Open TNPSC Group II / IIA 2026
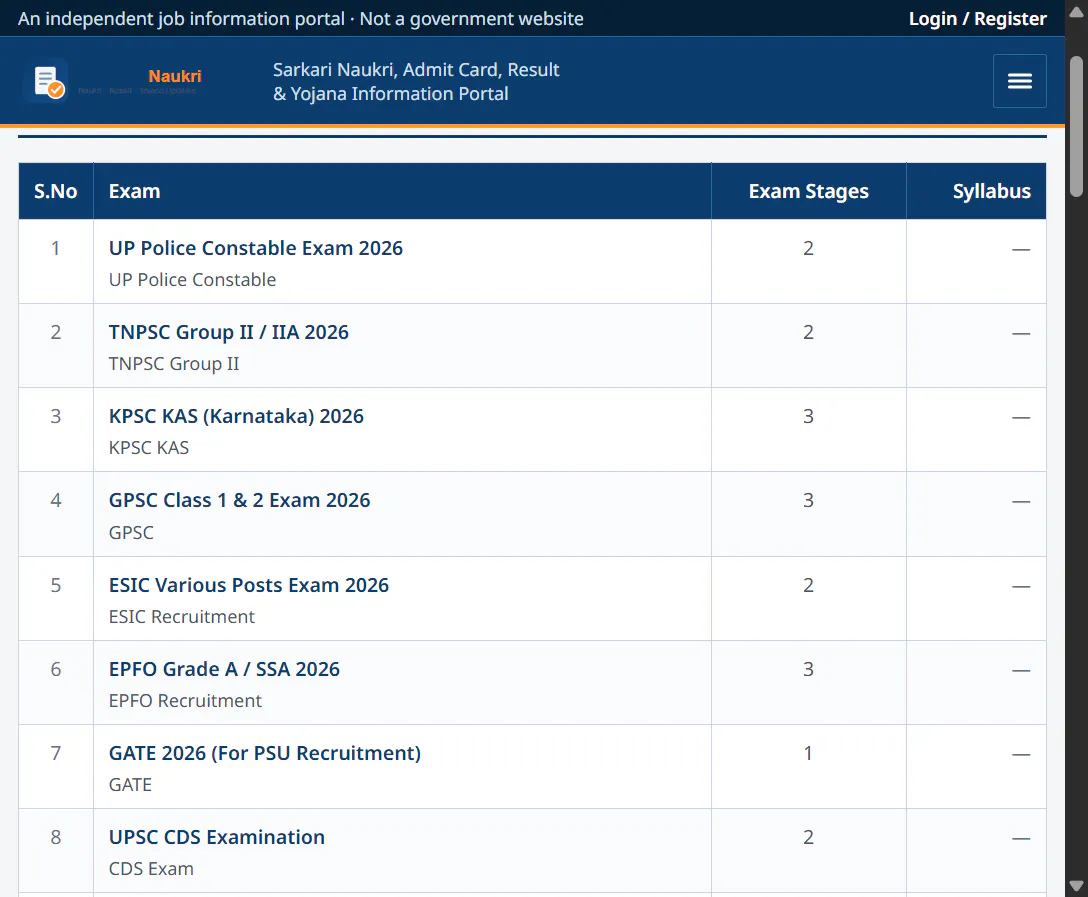Screen dimensions: 1088x897 coord(228,332)
